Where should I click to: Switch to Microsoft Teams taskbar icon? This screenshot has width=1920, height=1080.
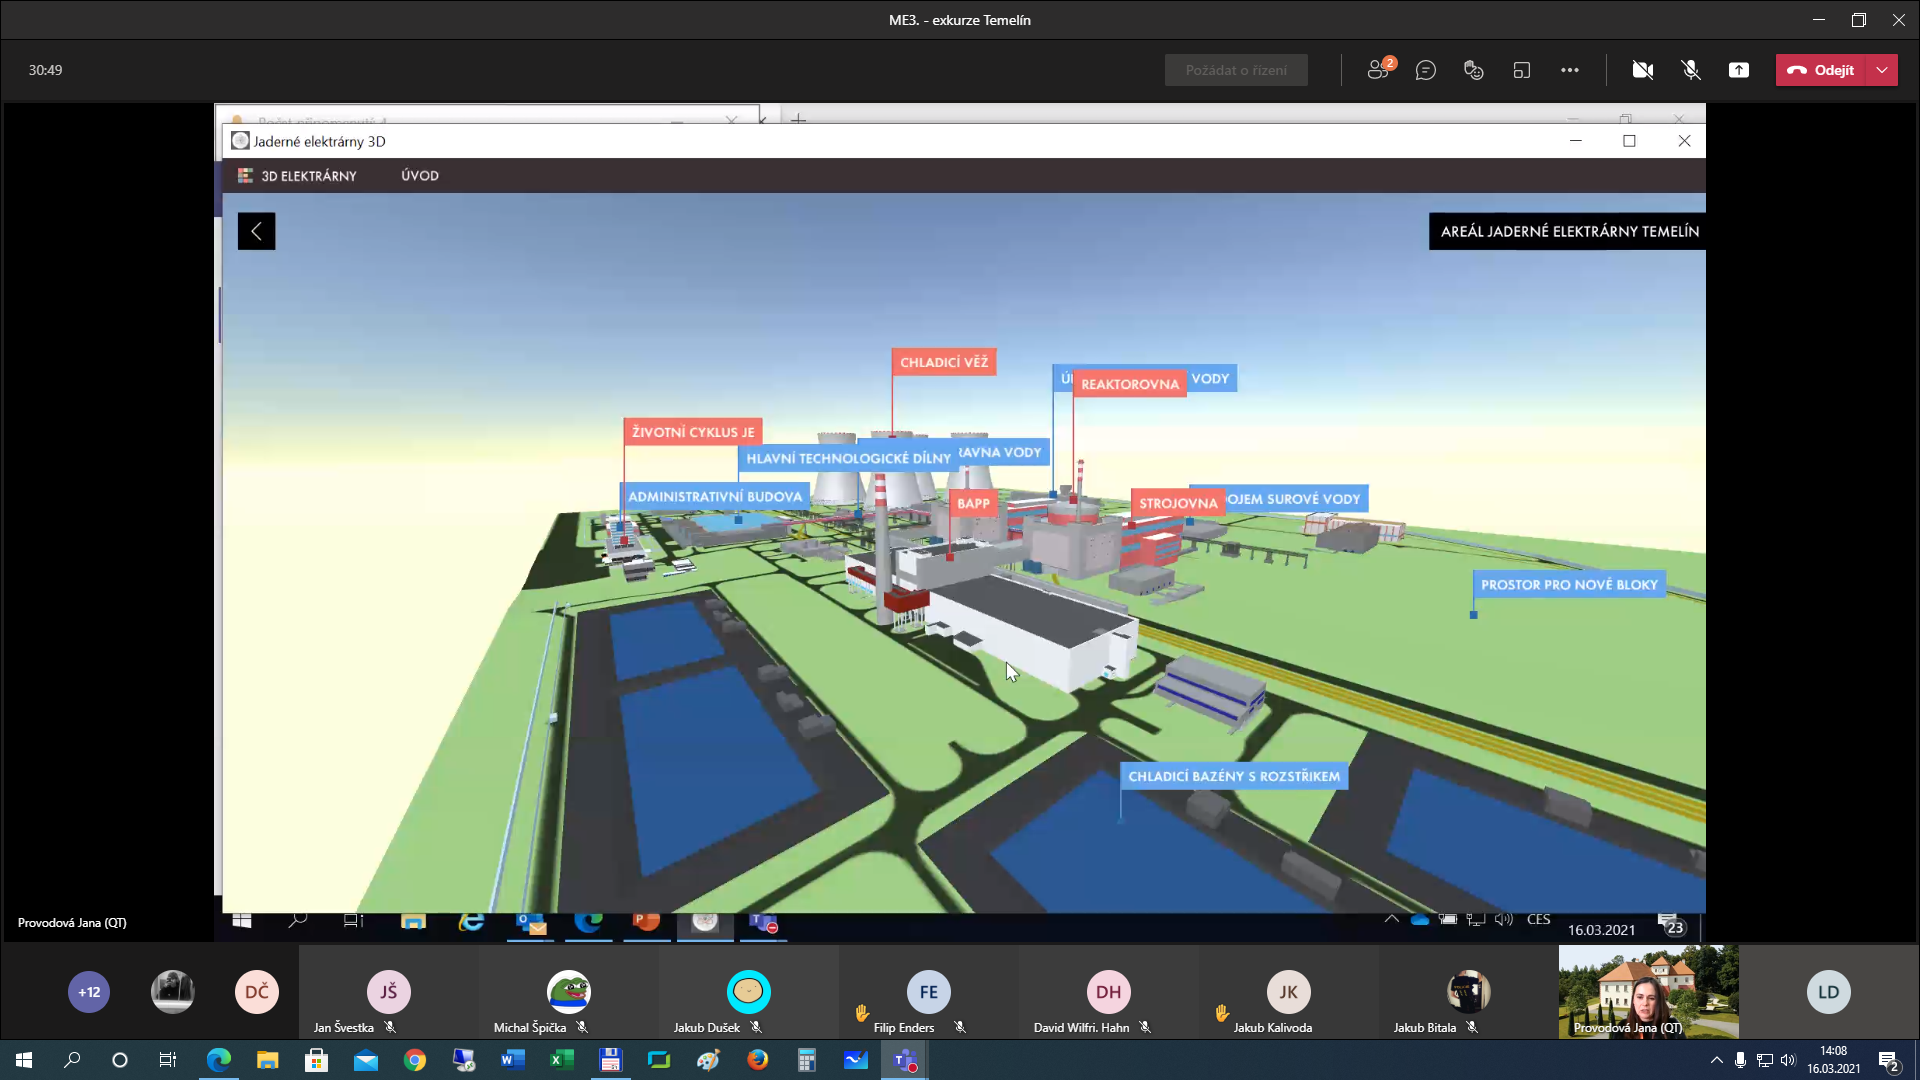point(905,1060)
